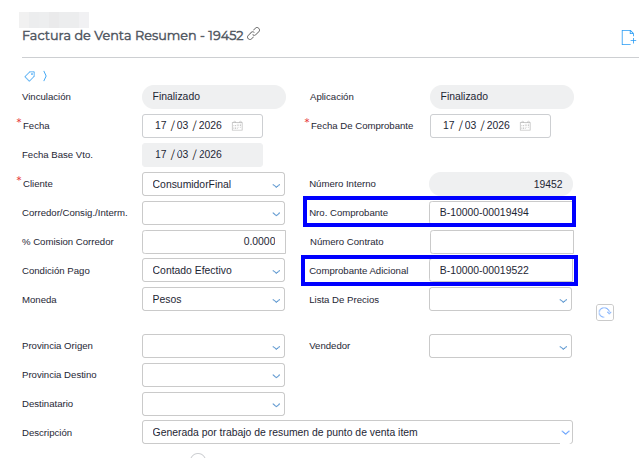Open the Provincia Destino dropdown

coord(276,375)
